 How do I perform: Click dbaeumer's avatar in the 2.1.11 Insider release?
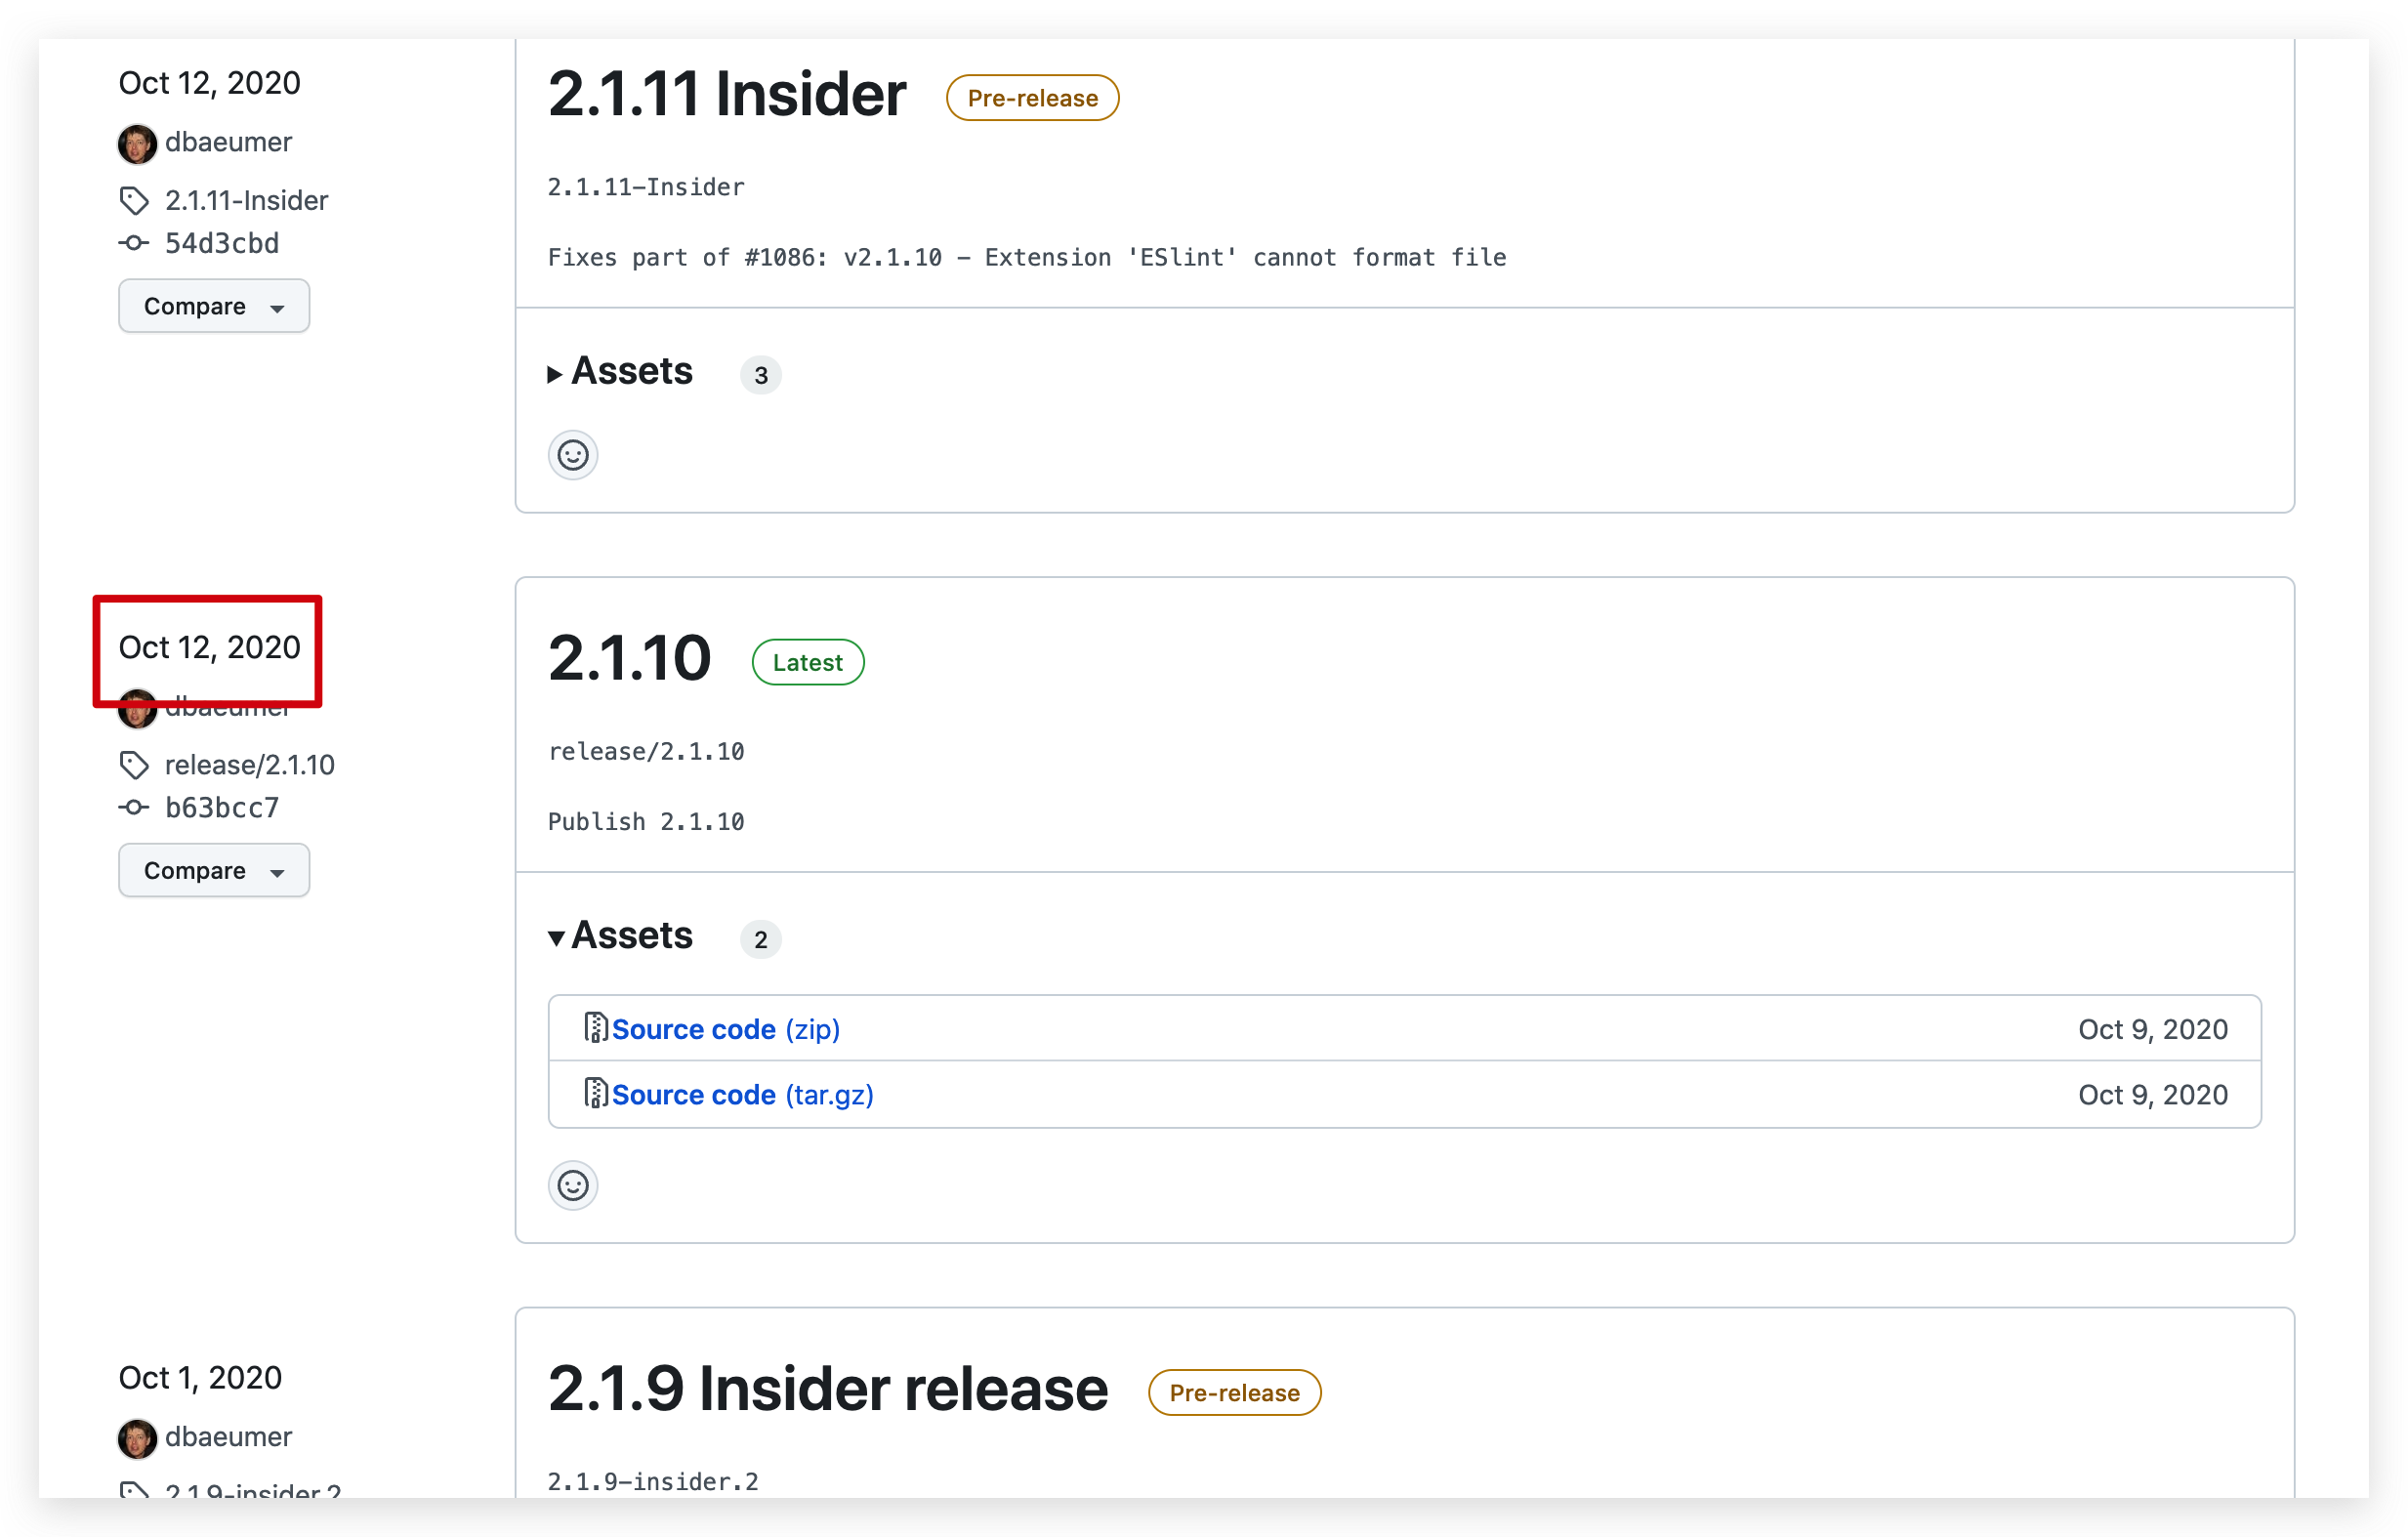137,143
